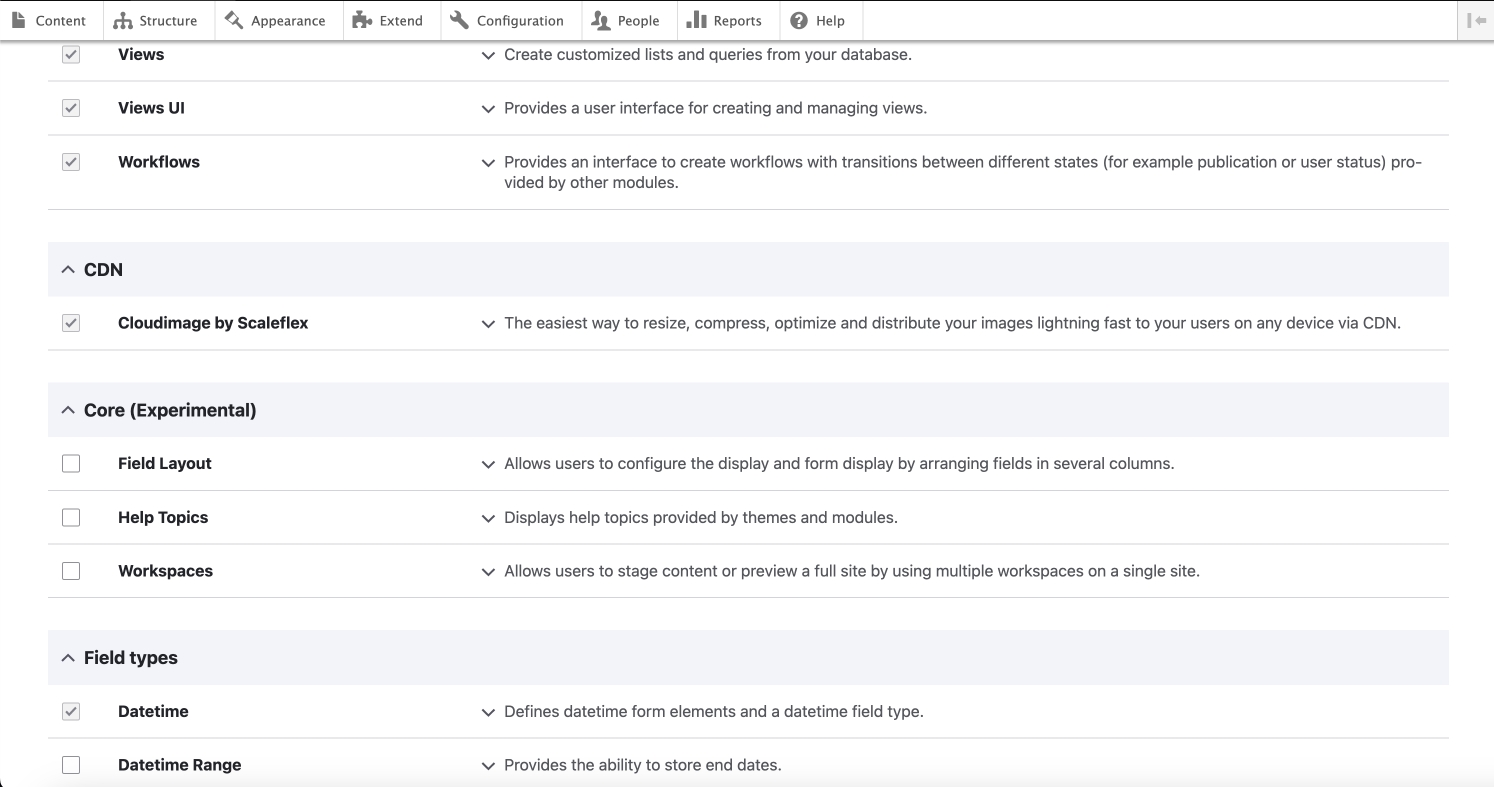Screen dimensions: 1494x787
Task: Enable the Datetime Range checkbox
Action: click(71, 765)
